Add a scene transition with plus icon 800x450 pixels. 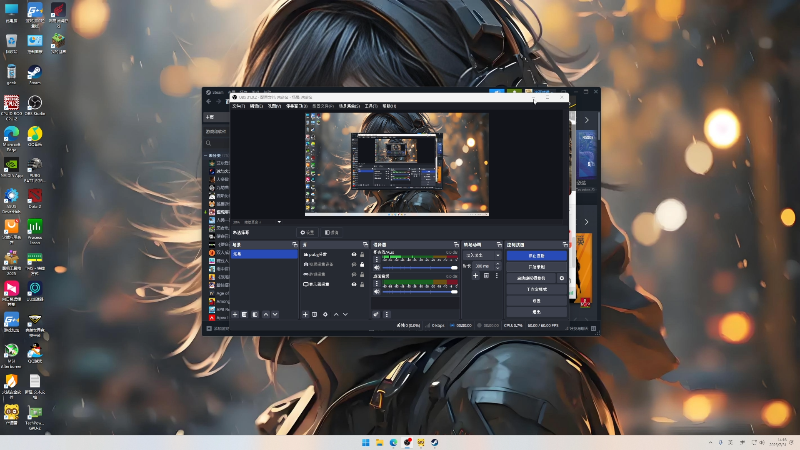475,276
